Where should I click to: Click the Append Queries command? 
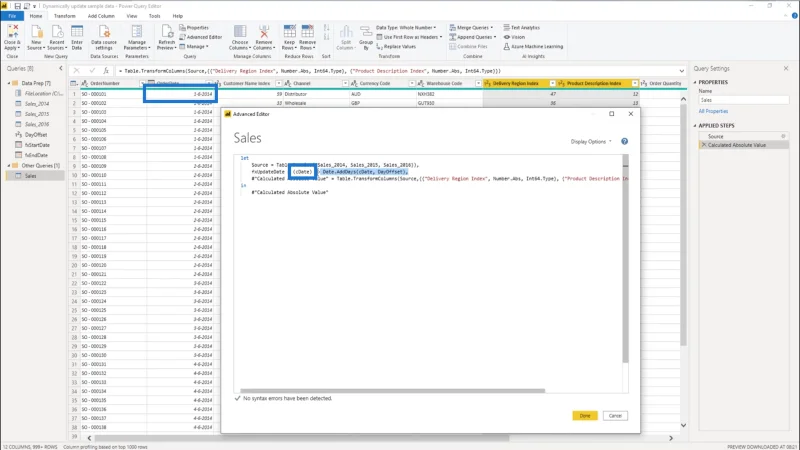tap(473, 37)
